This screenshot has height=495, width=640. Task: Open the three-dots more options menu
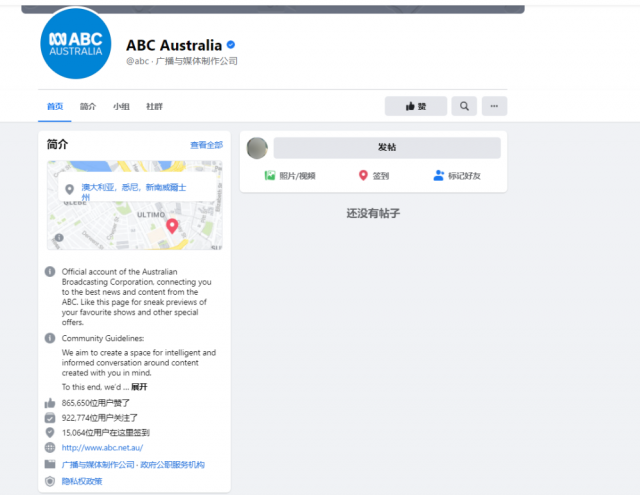pyautogui.click(x=494, y=106)
